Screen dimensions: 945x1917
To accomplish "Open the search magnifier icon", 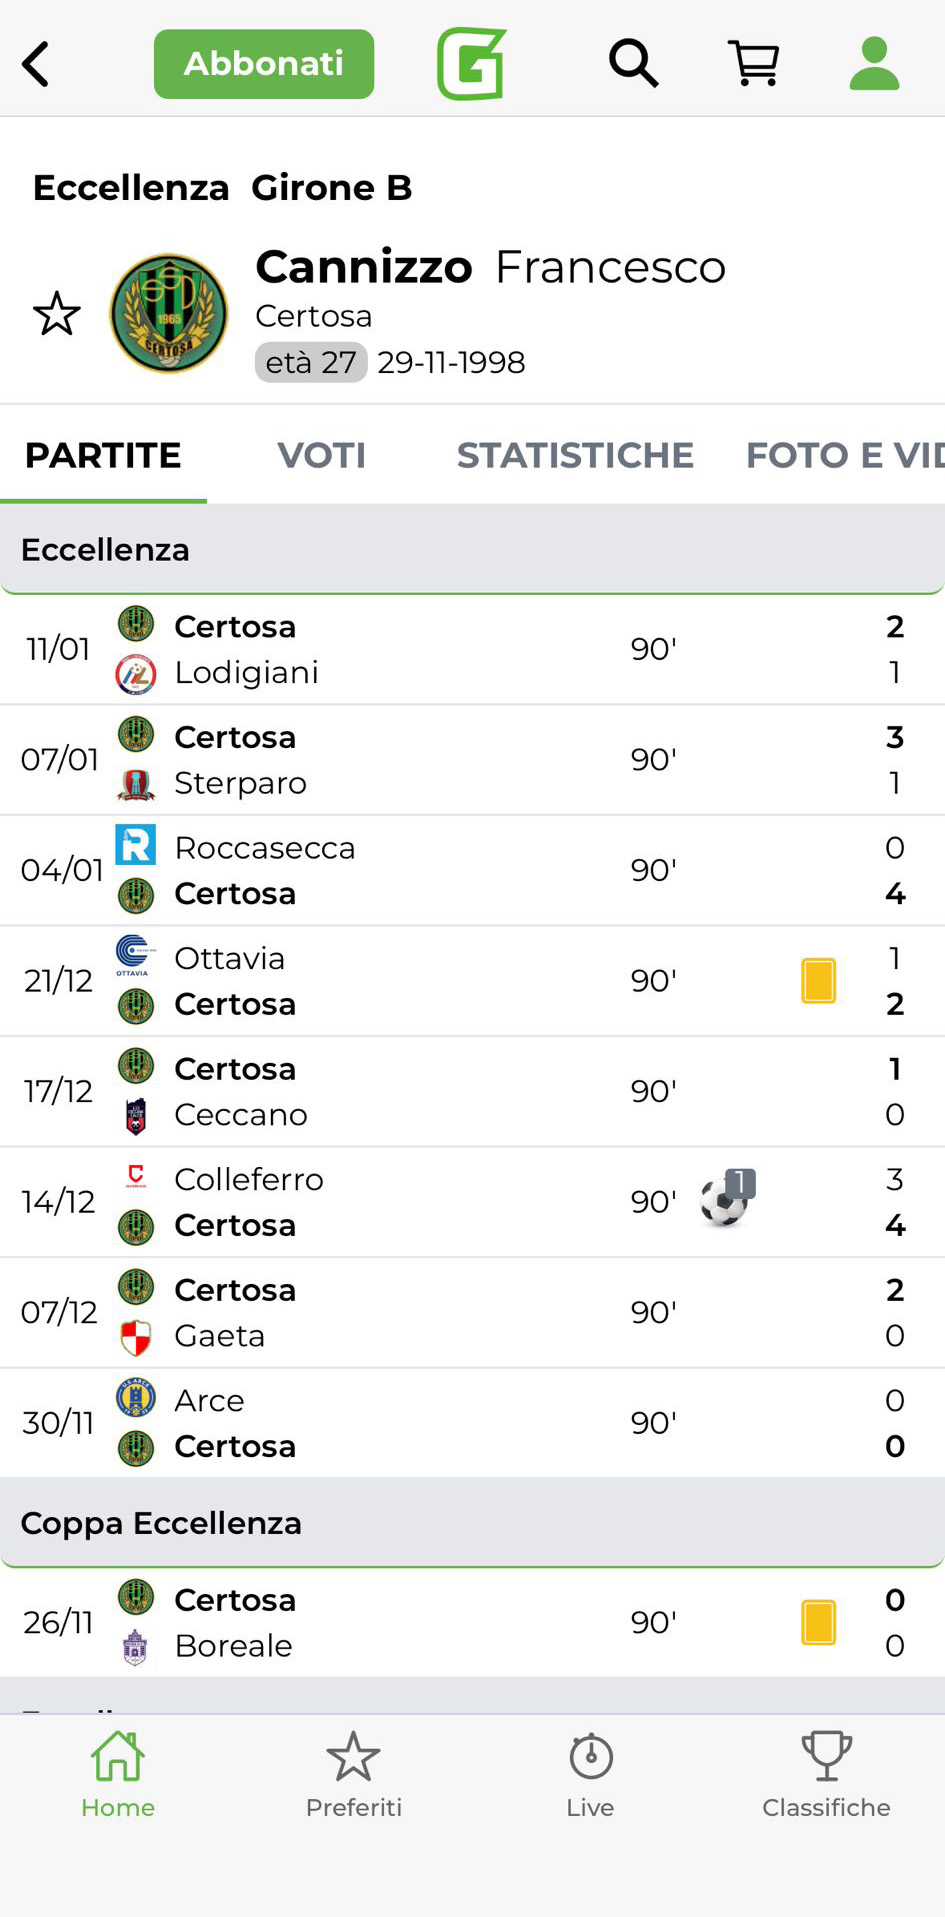I will click(x=633, y=65).
